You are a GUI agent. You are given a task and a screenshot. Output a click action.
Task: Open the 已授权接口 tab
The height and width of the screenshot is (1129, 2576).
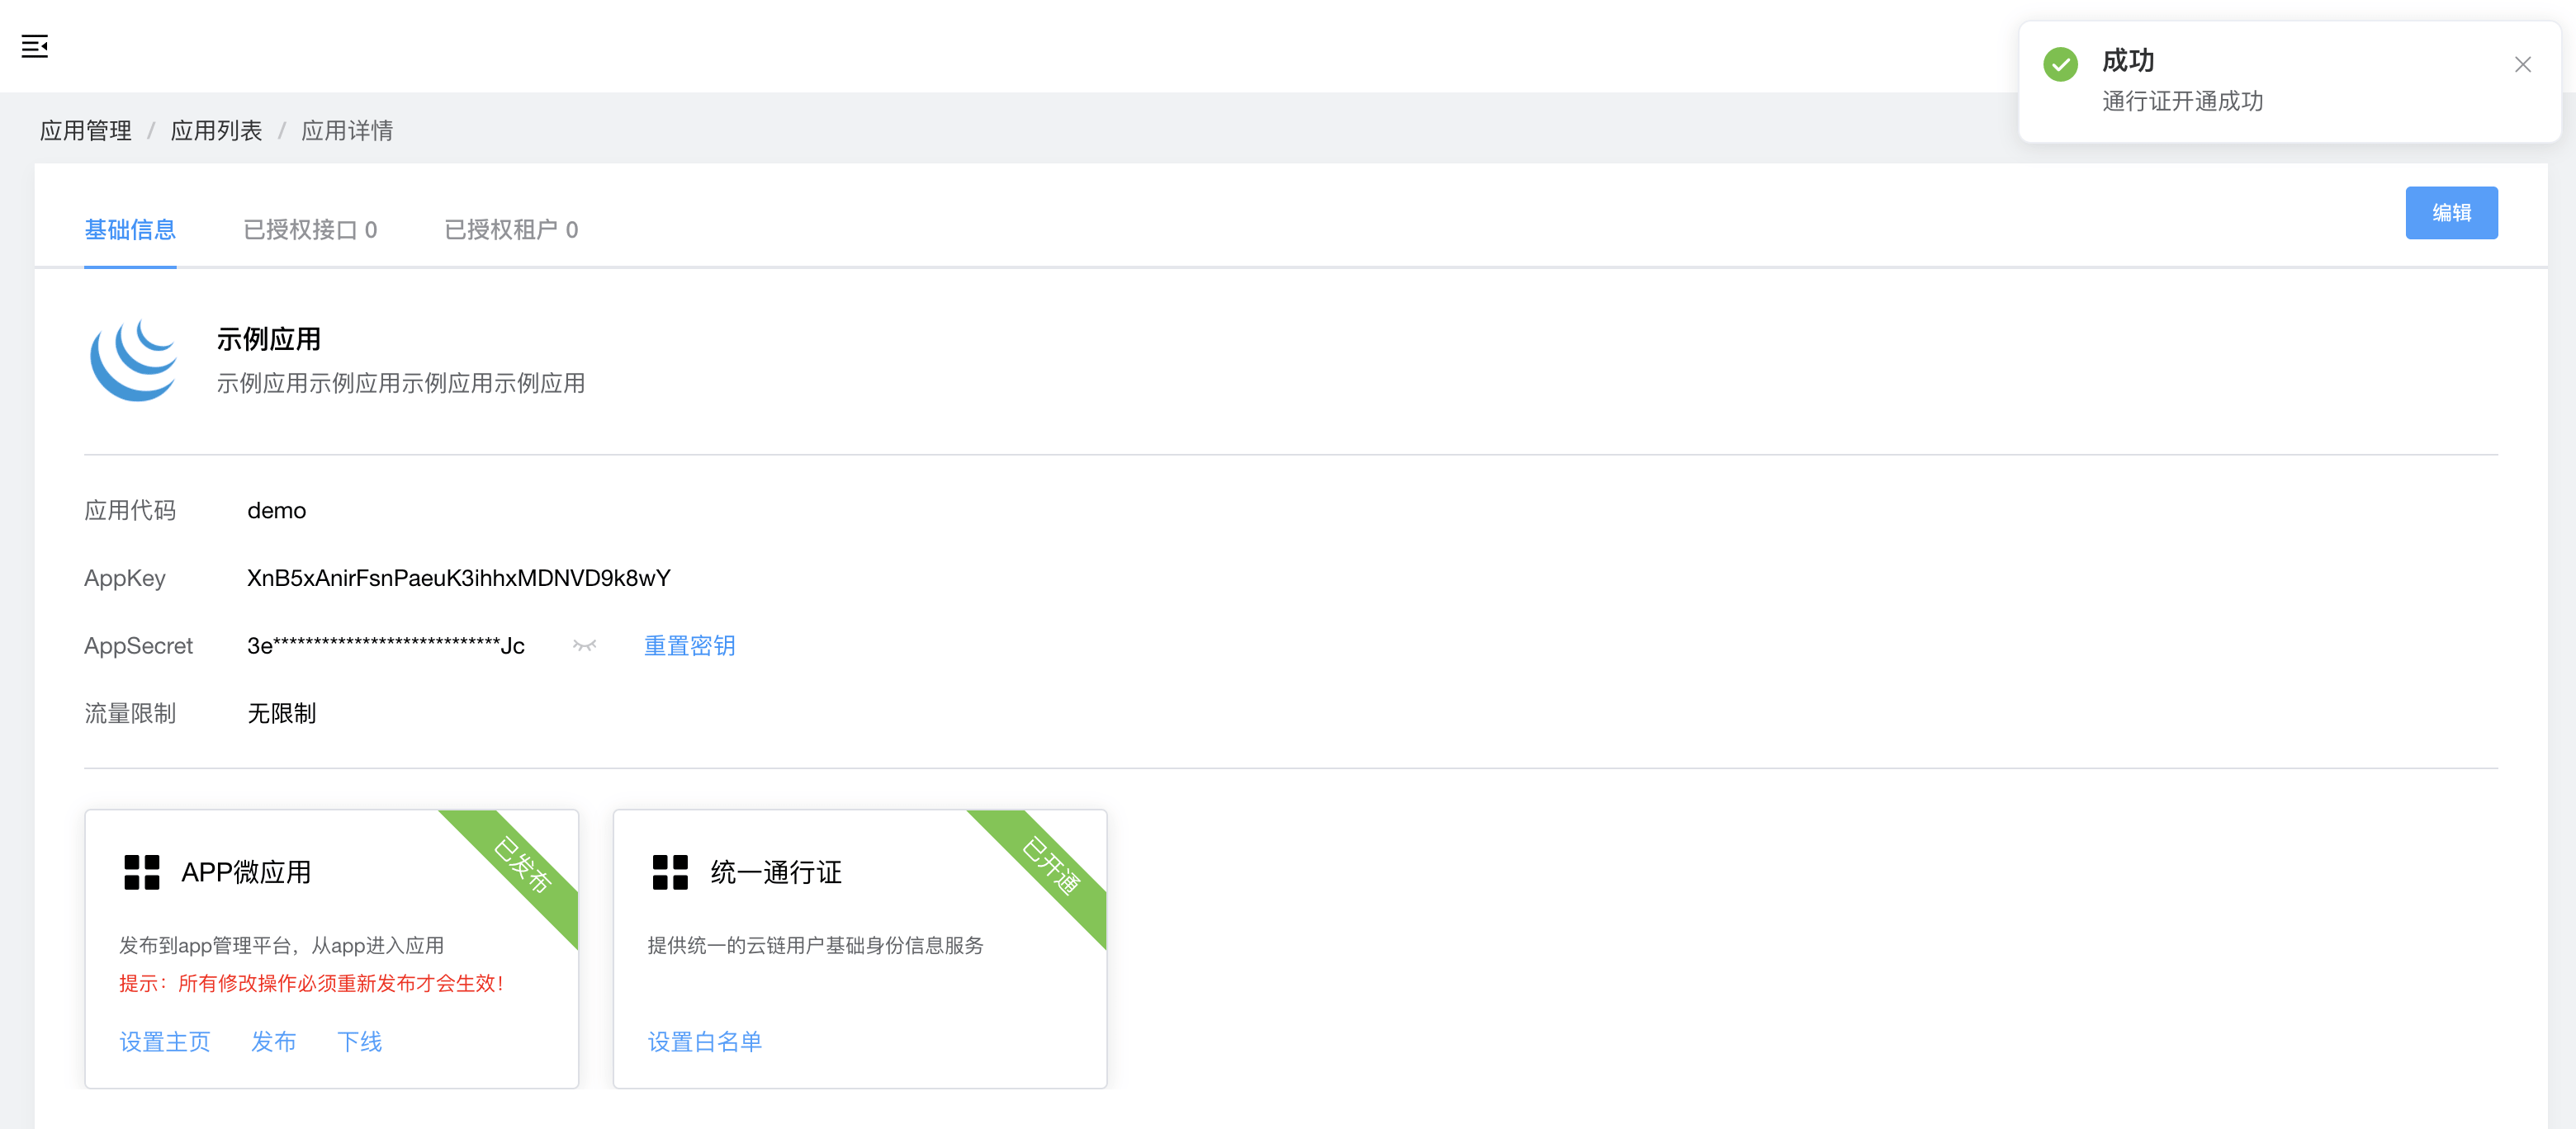point(310,230)
